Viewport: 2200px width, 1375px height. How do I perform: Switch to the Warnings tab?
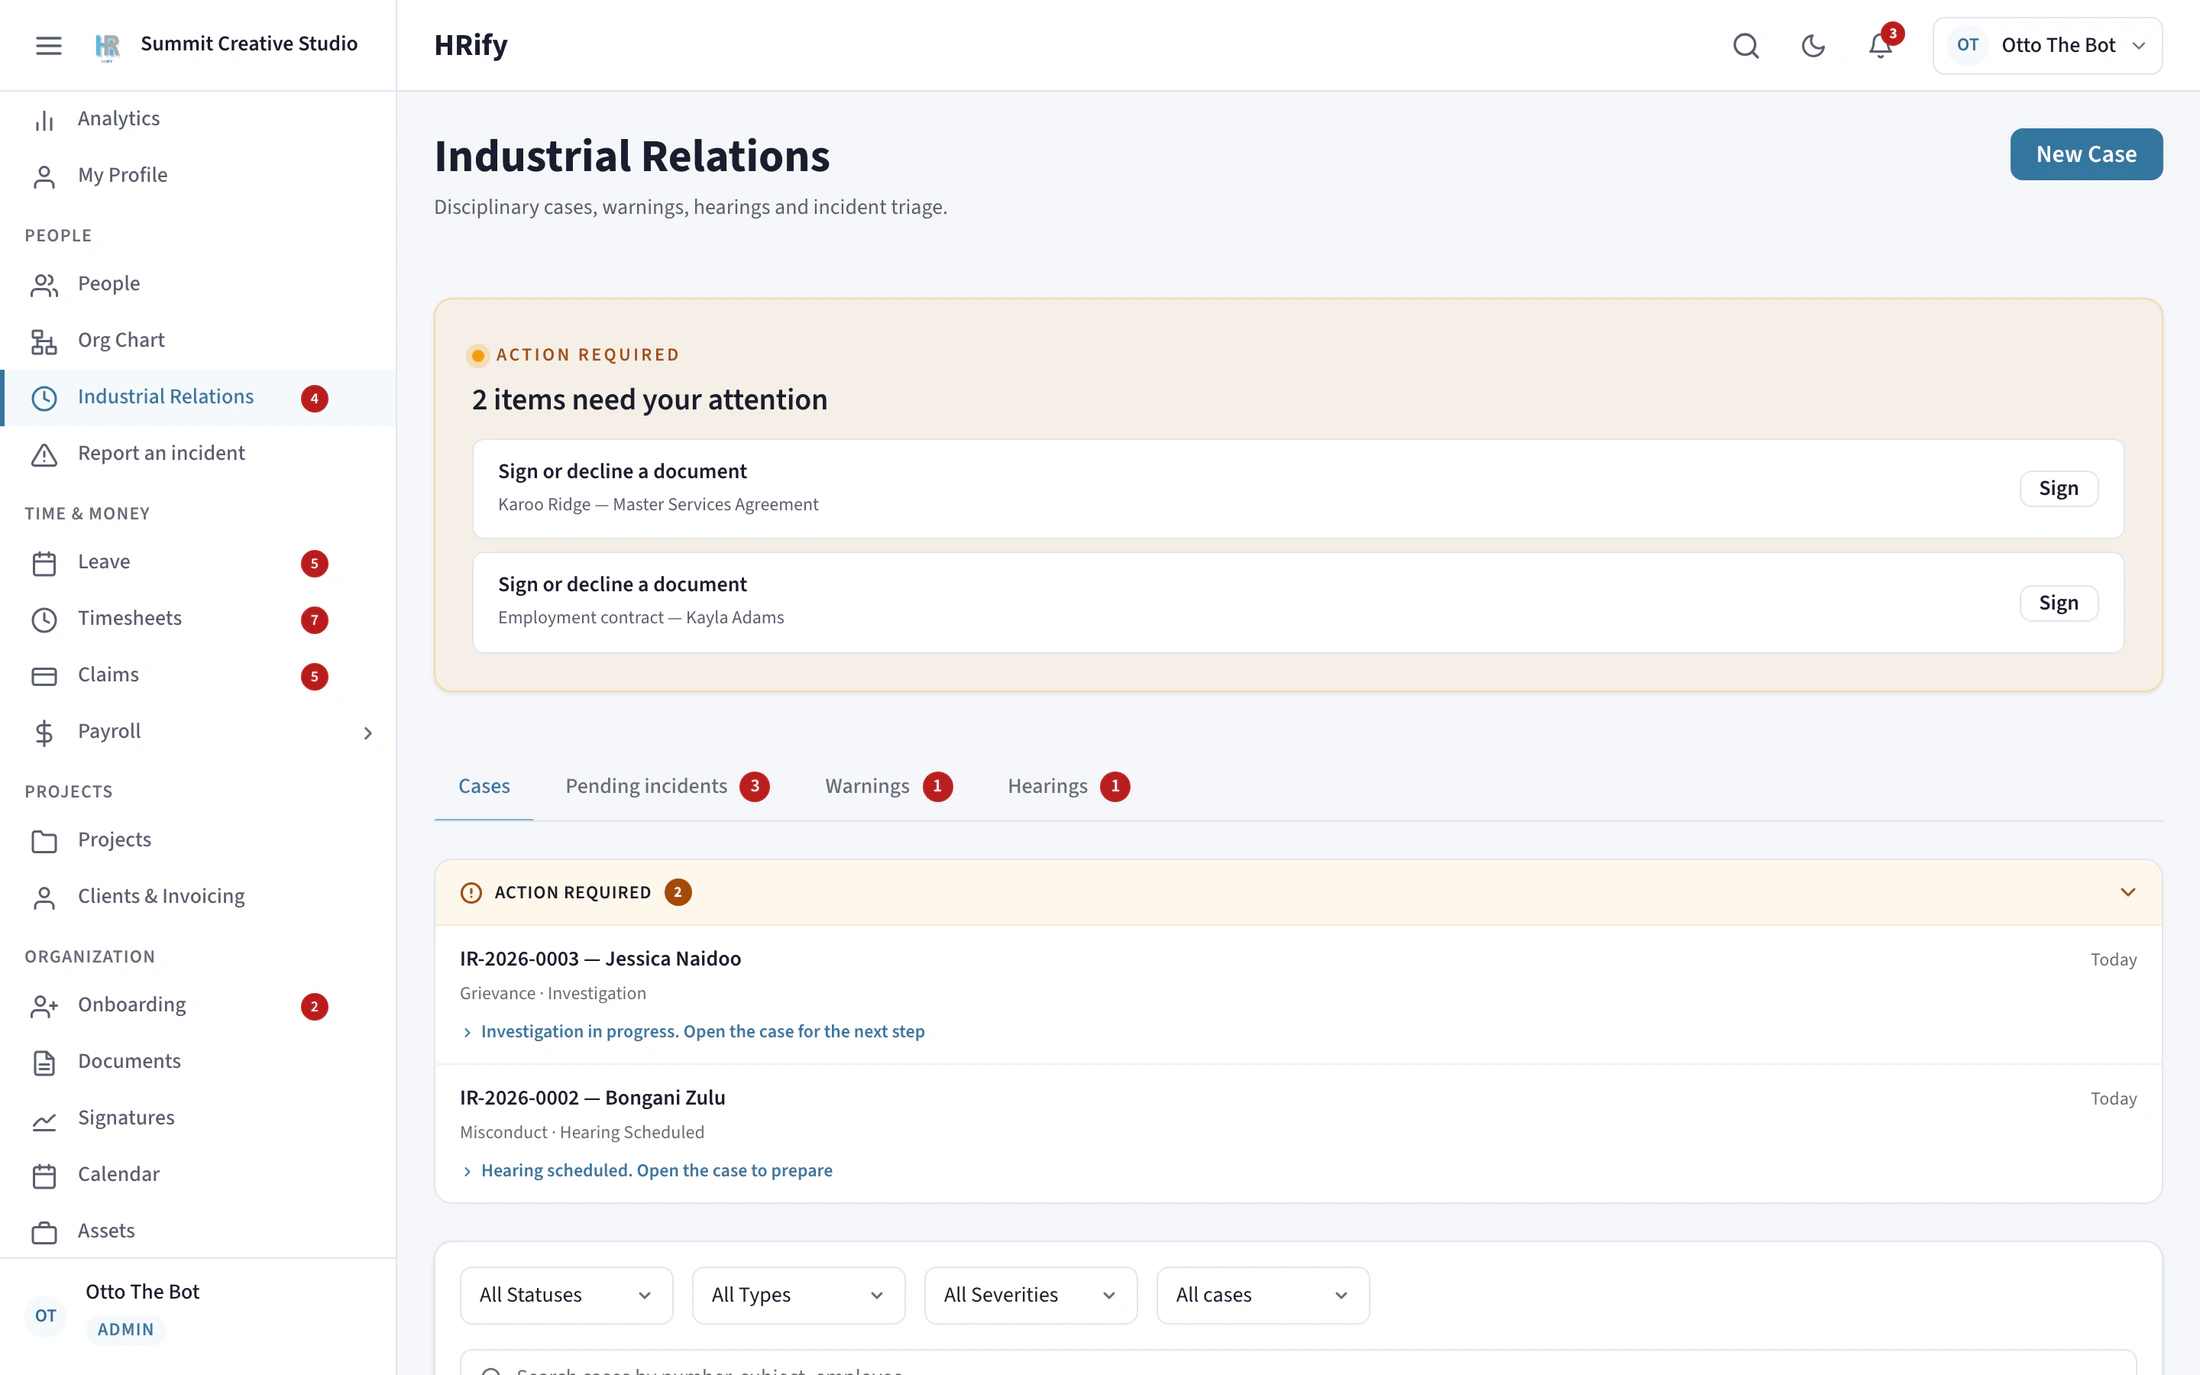click(888, 786)
